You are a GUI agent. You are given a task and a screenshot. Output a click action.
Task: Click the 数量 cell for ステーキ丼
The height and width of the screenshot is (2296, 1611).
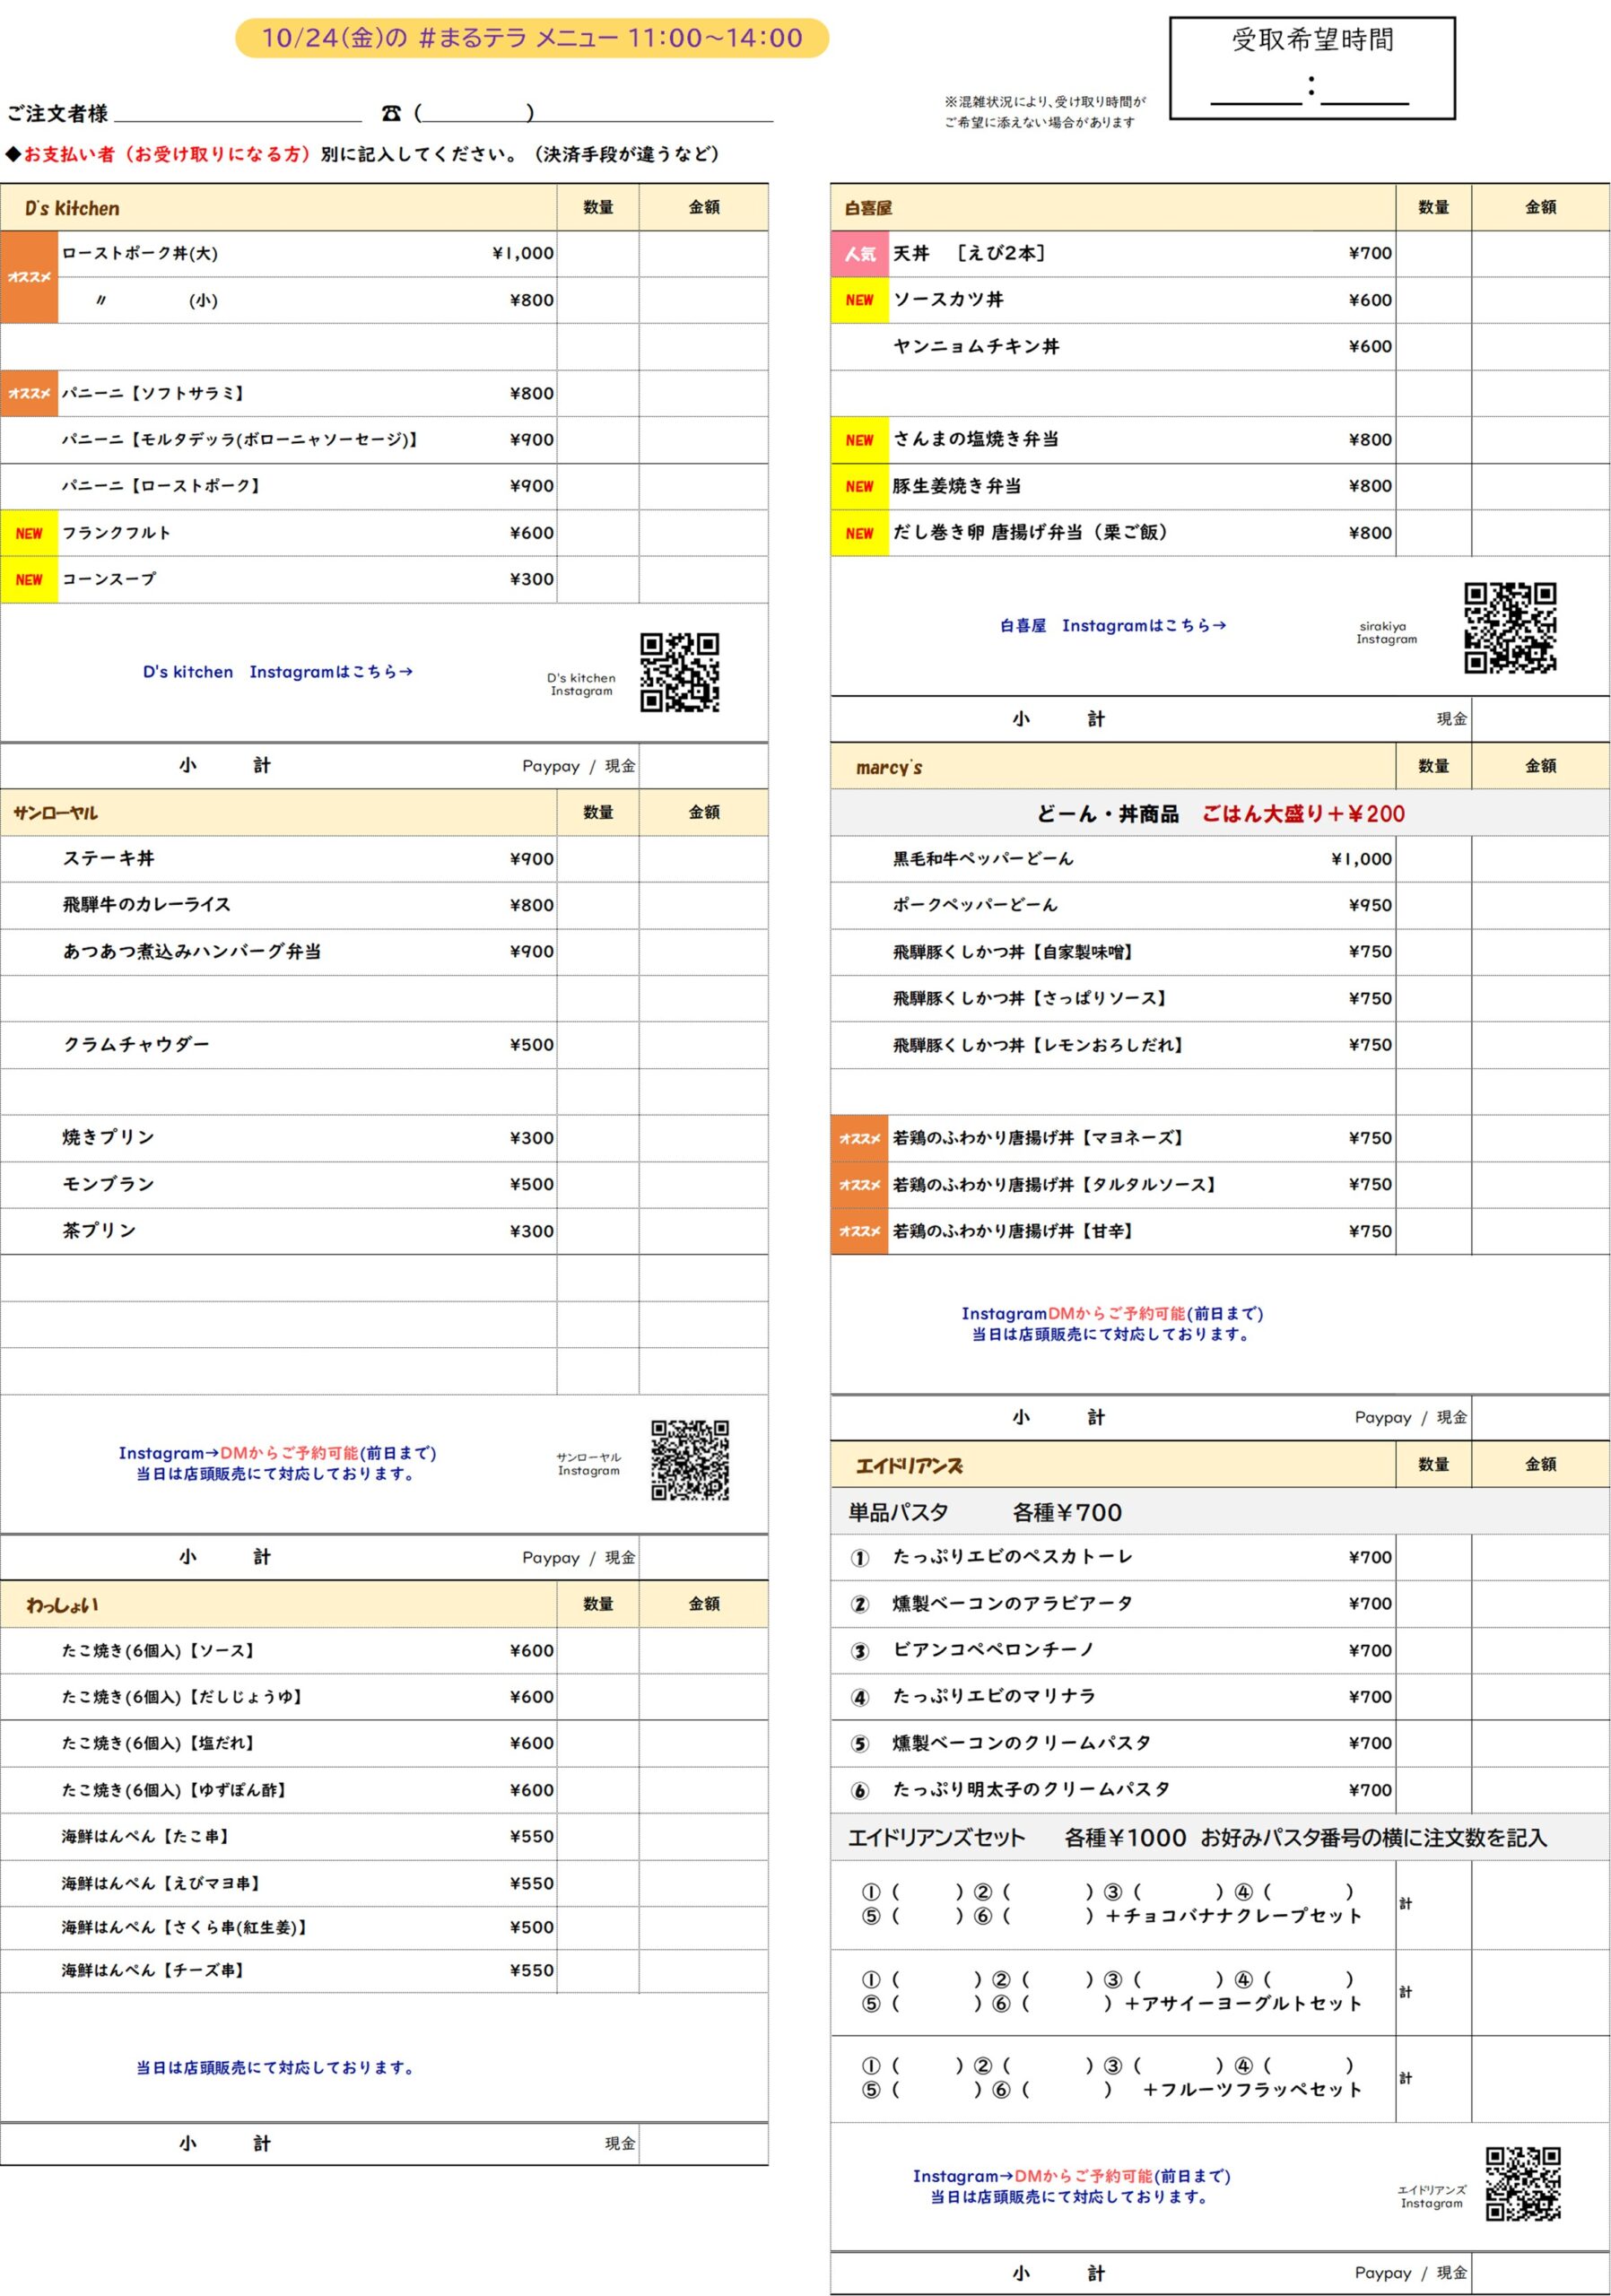tap(597, 858)
